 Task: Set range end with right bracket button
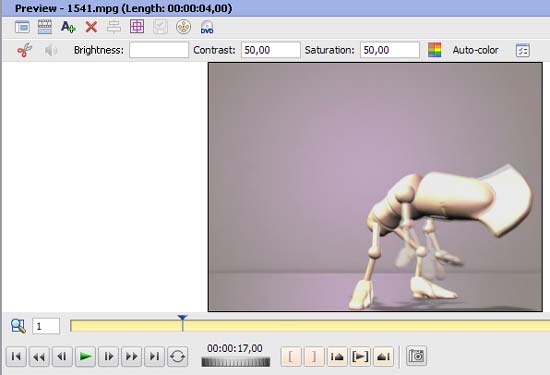click(314, 356)
